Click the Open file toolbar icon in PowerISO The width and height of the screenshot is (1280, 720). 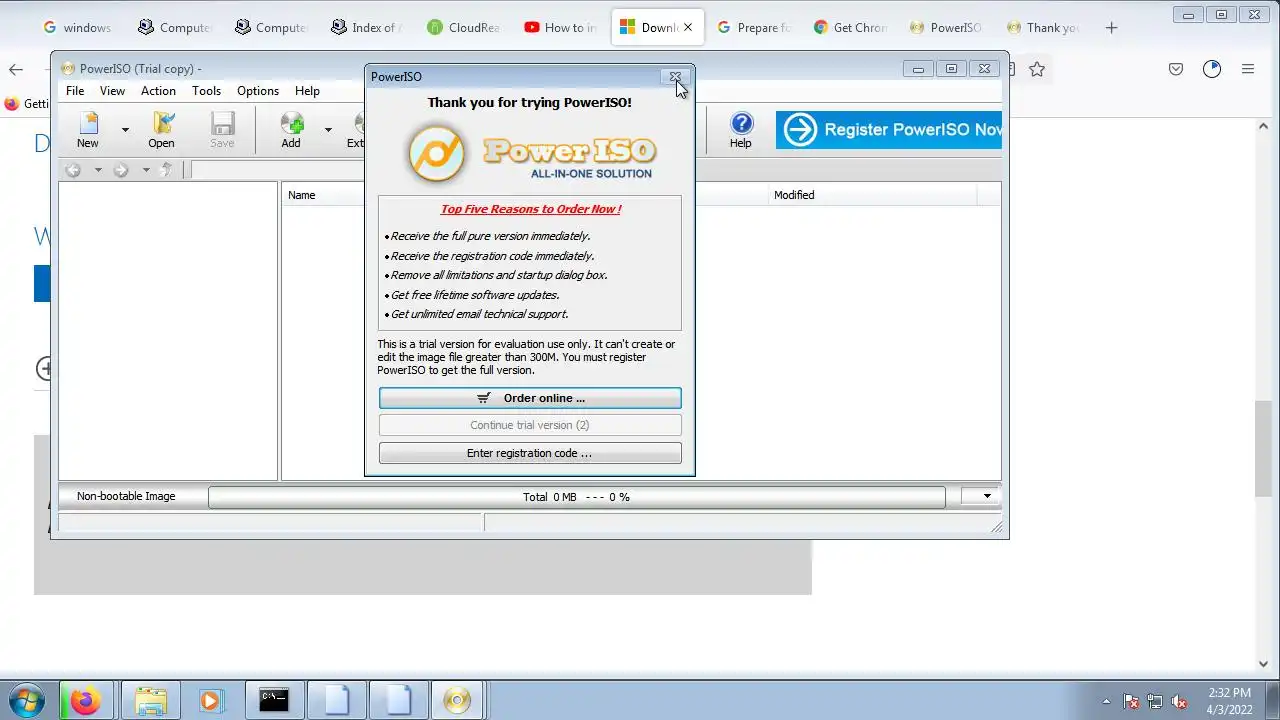point(161,130)
